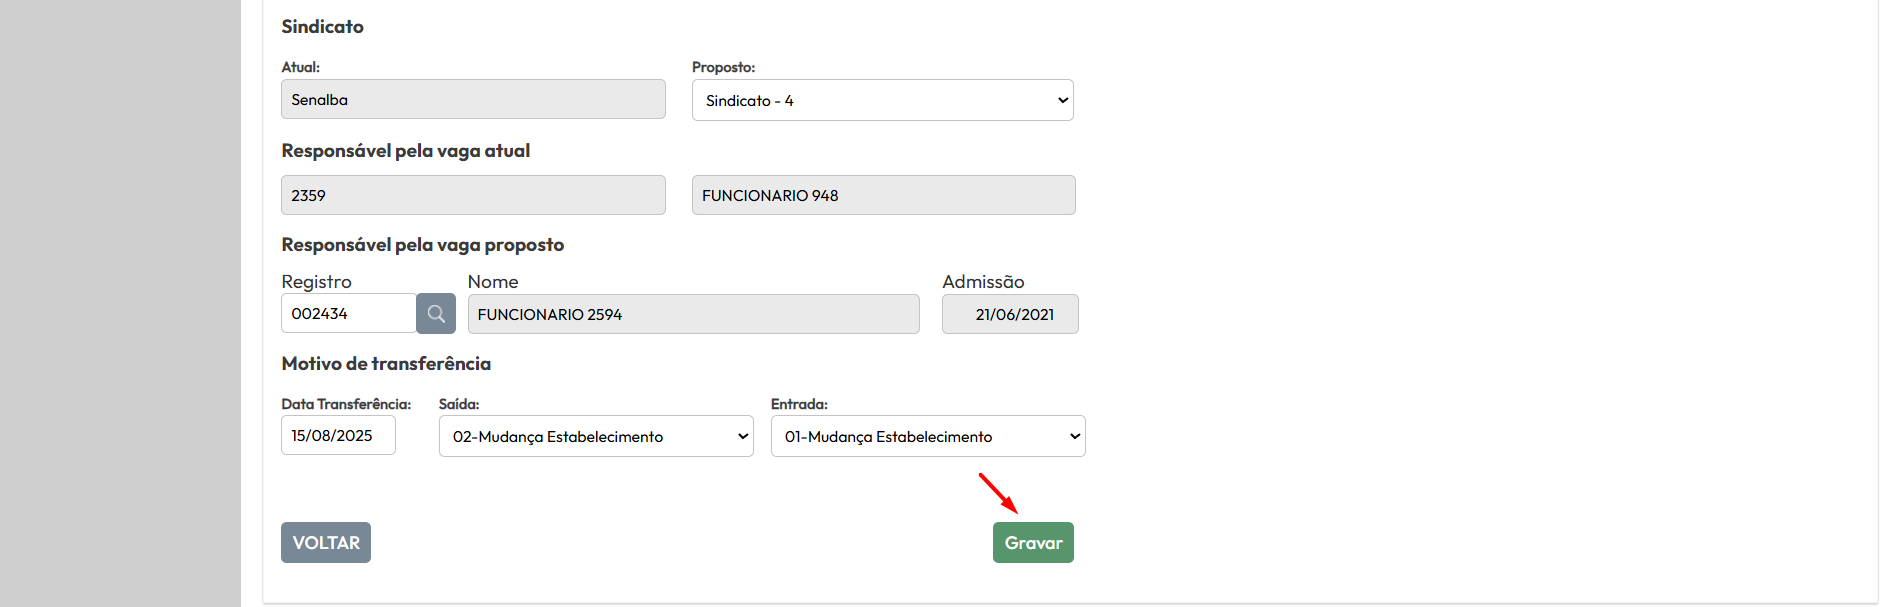Click the magnifier search icon beside Registro
This screenshot has width=1900, height=607.
coord(436,314)
